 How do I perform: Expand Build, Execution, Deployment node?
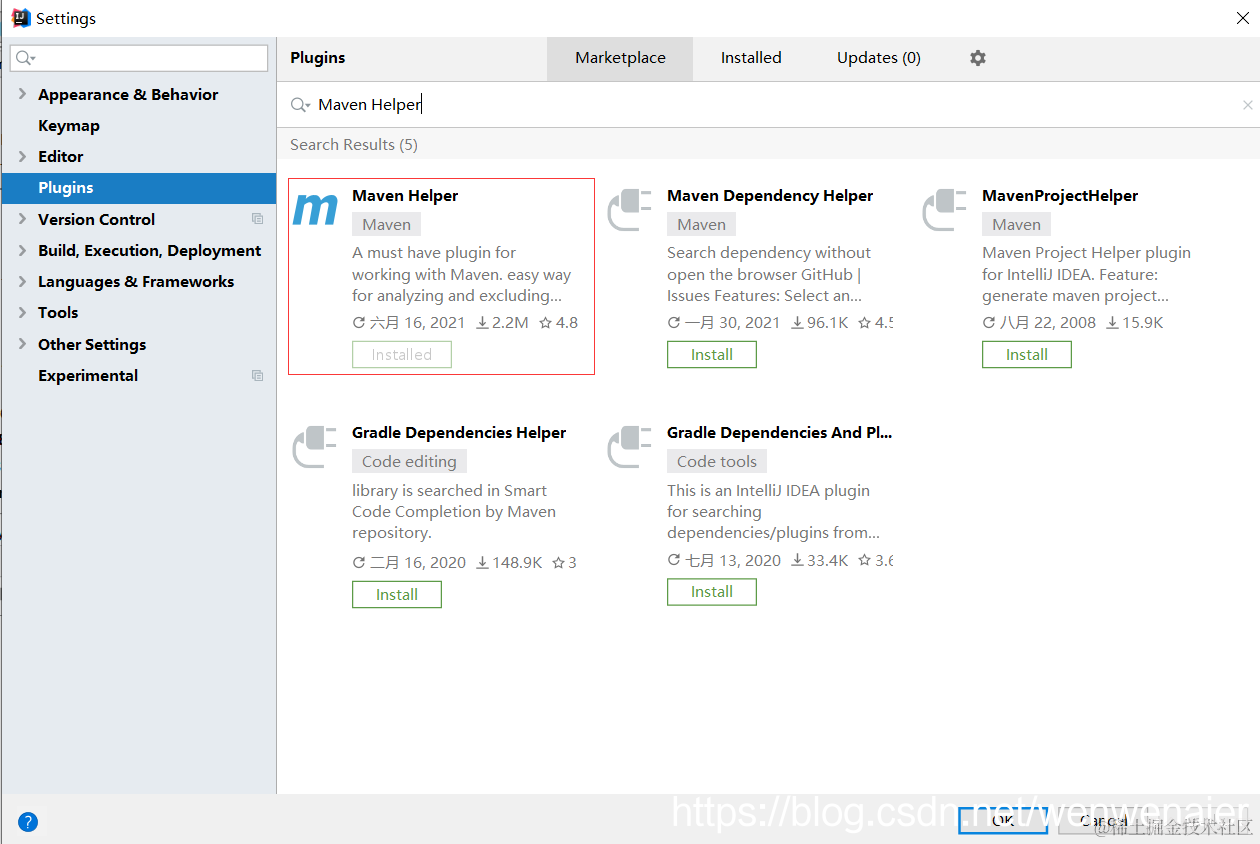pos(22,250)
